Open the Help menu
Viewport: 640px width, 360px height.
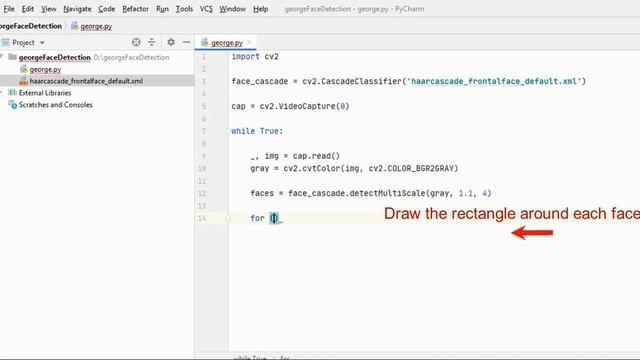260,9
